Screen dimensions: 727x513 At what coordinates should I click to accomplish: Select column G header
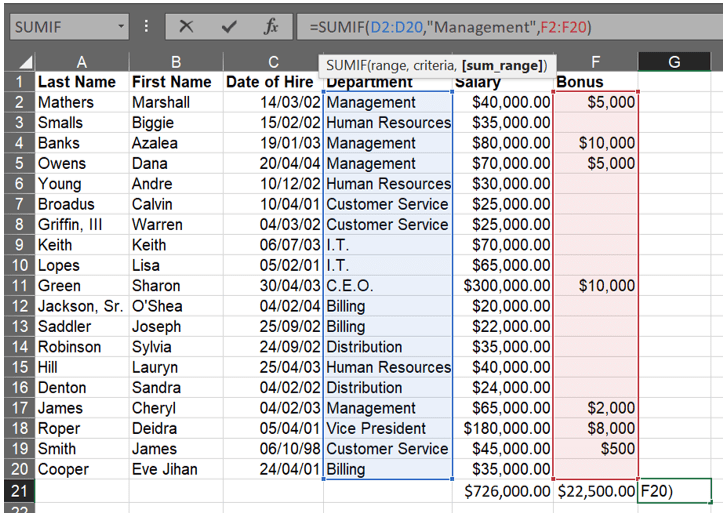pos(674,62)
